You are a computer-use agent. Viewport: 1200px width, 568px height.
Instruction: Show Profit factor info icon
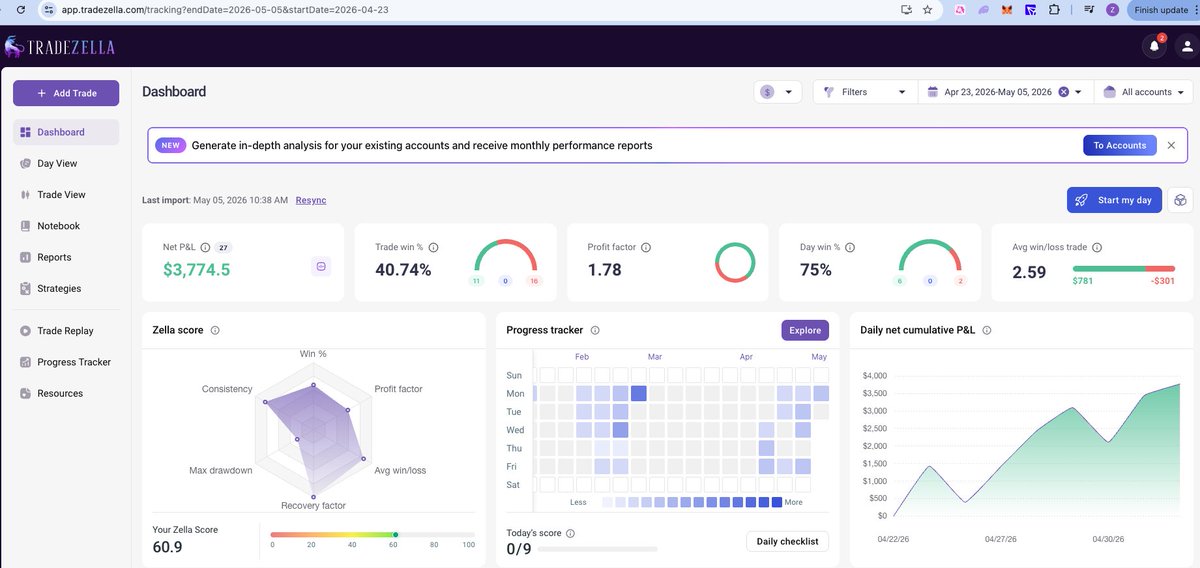click(645, 247)
